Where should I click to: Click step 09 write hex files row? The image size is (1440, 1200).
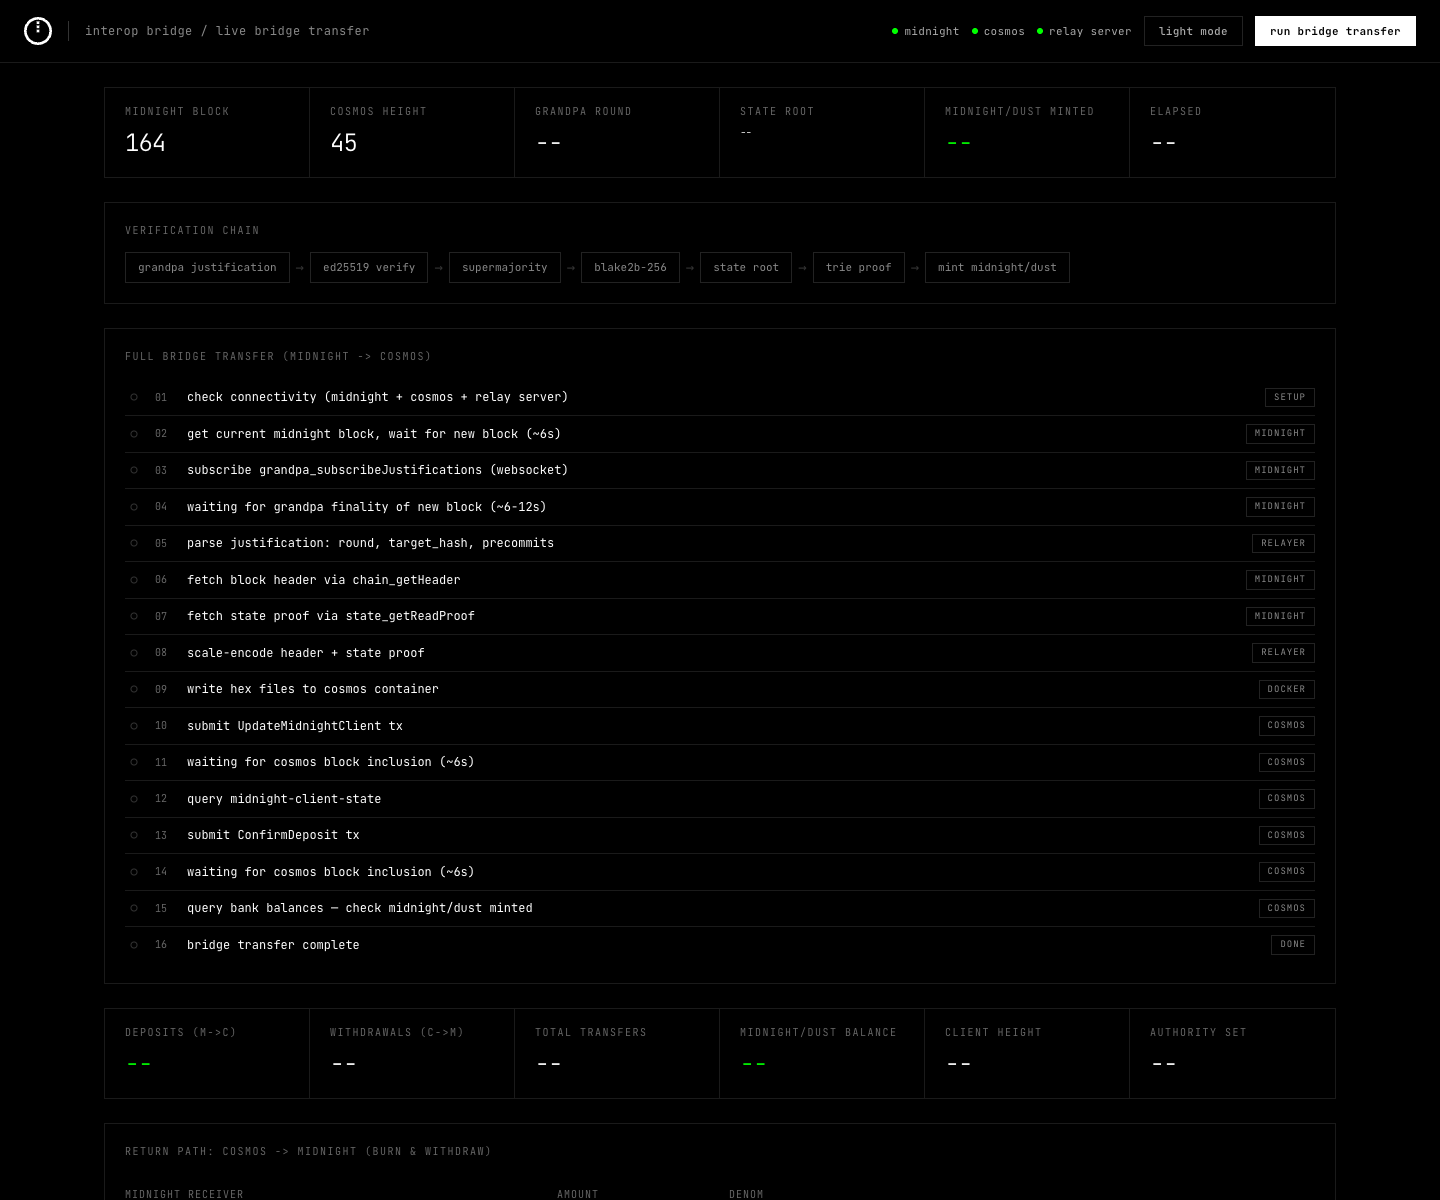pos(720,689)
